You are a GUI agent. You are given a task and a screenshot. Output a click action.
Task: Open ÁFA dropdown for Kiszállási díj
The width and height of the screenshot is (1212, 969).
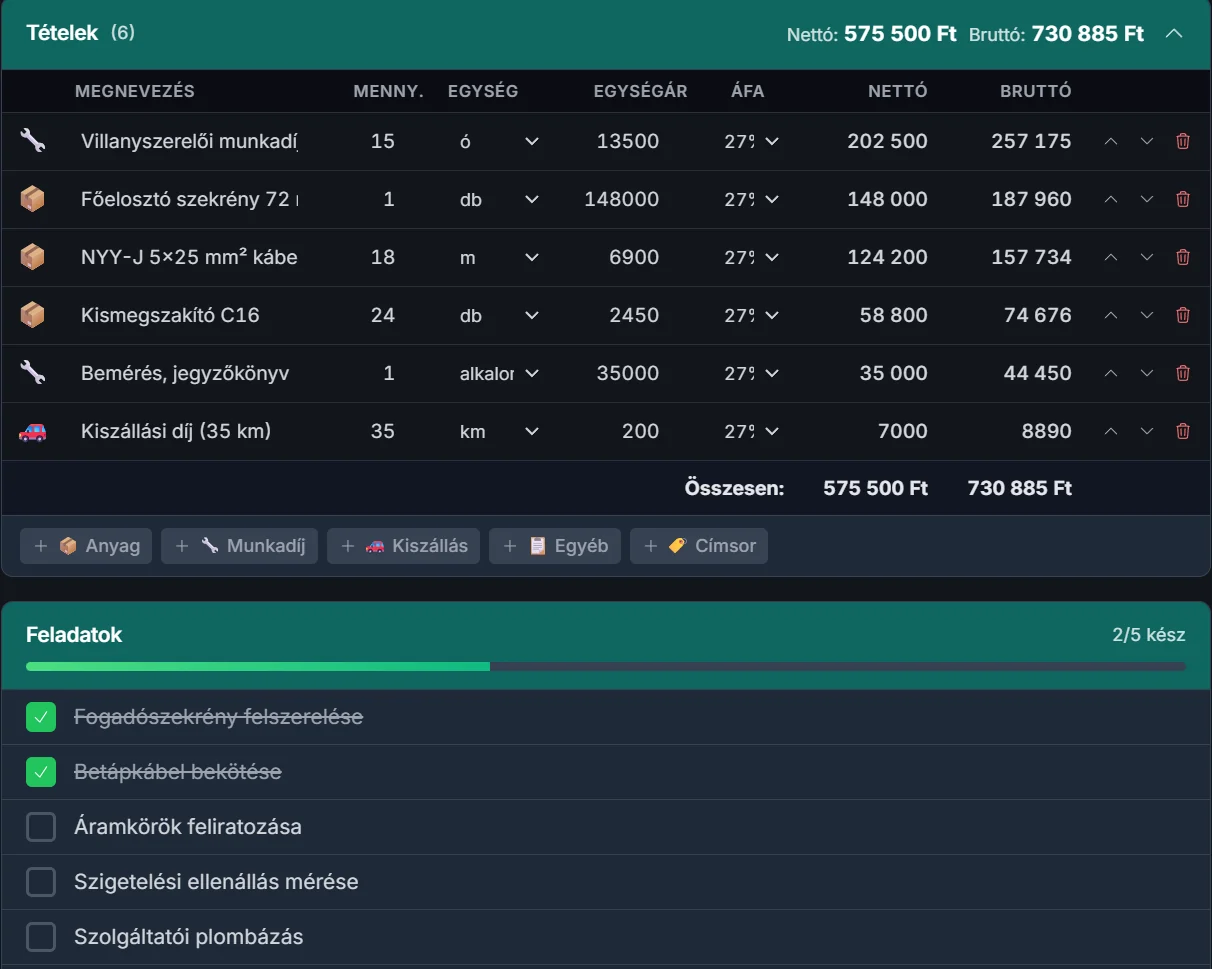point(752,431)
